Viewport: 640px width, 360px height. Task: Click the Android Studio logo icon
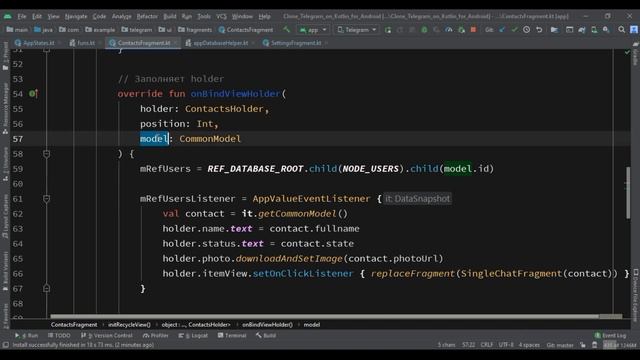[8, 16]
